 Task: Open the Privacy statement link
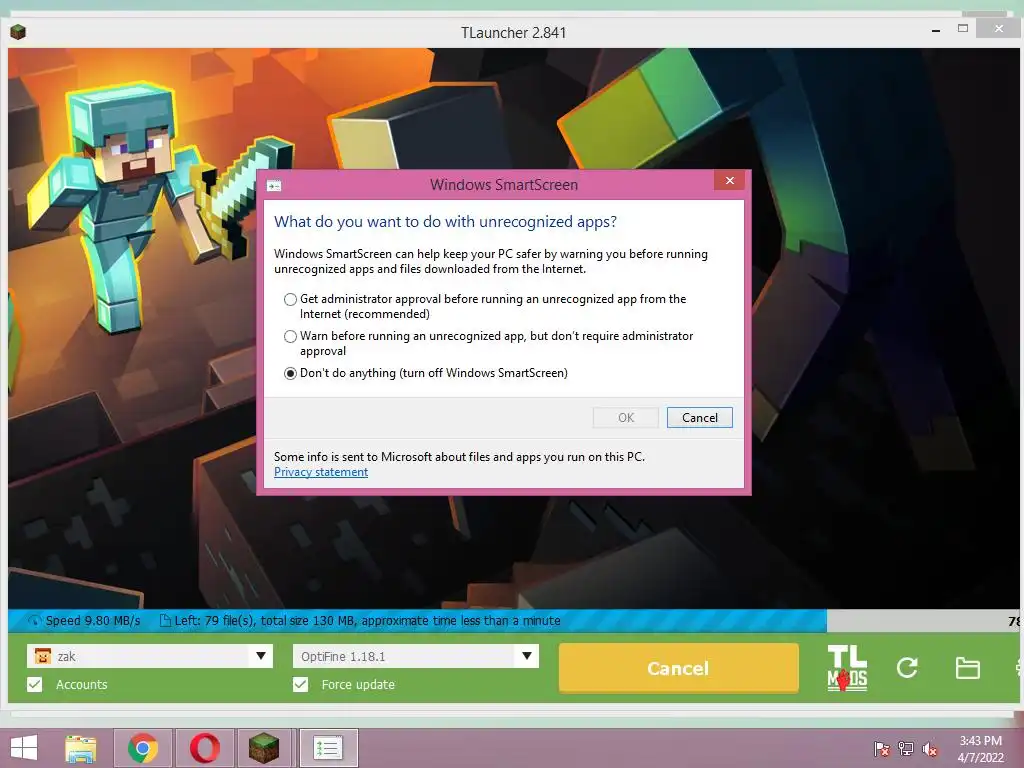click(321, 472)
